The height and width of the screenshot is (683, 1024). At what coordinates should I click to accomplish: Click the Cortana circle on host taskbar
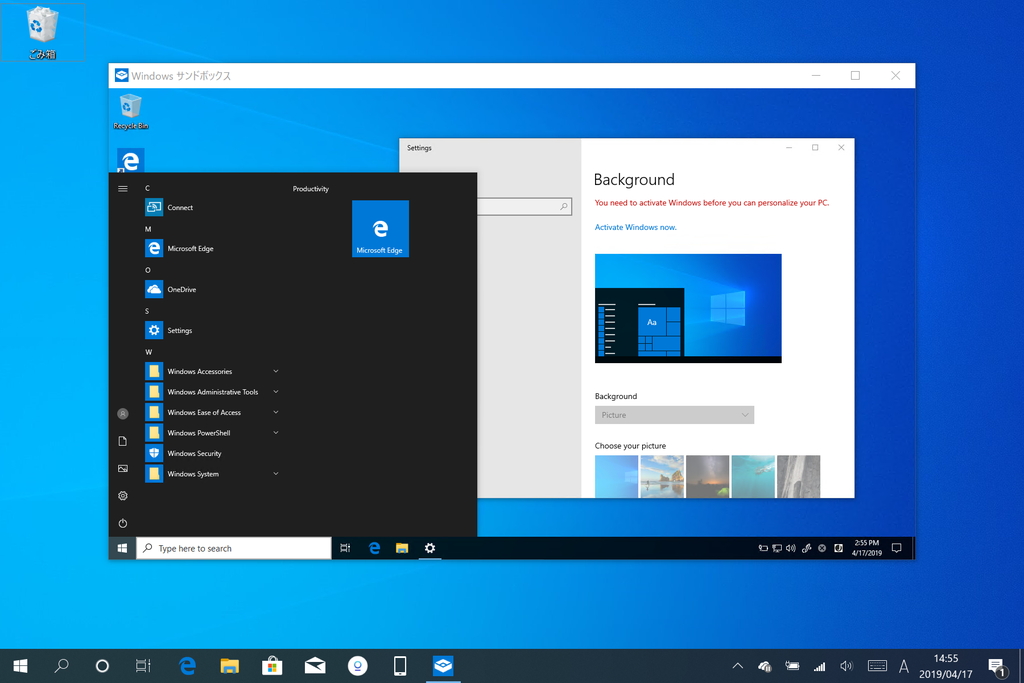point(102,666)
